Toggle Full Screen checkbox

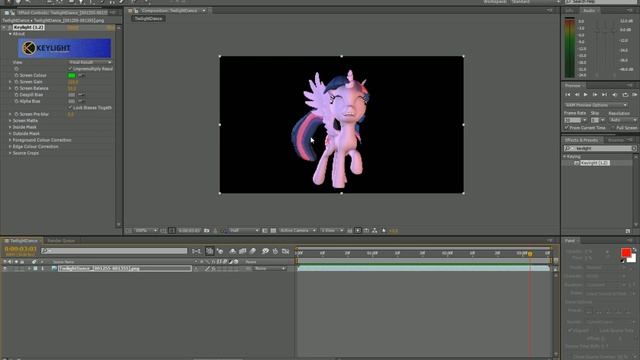click(613, 128)
